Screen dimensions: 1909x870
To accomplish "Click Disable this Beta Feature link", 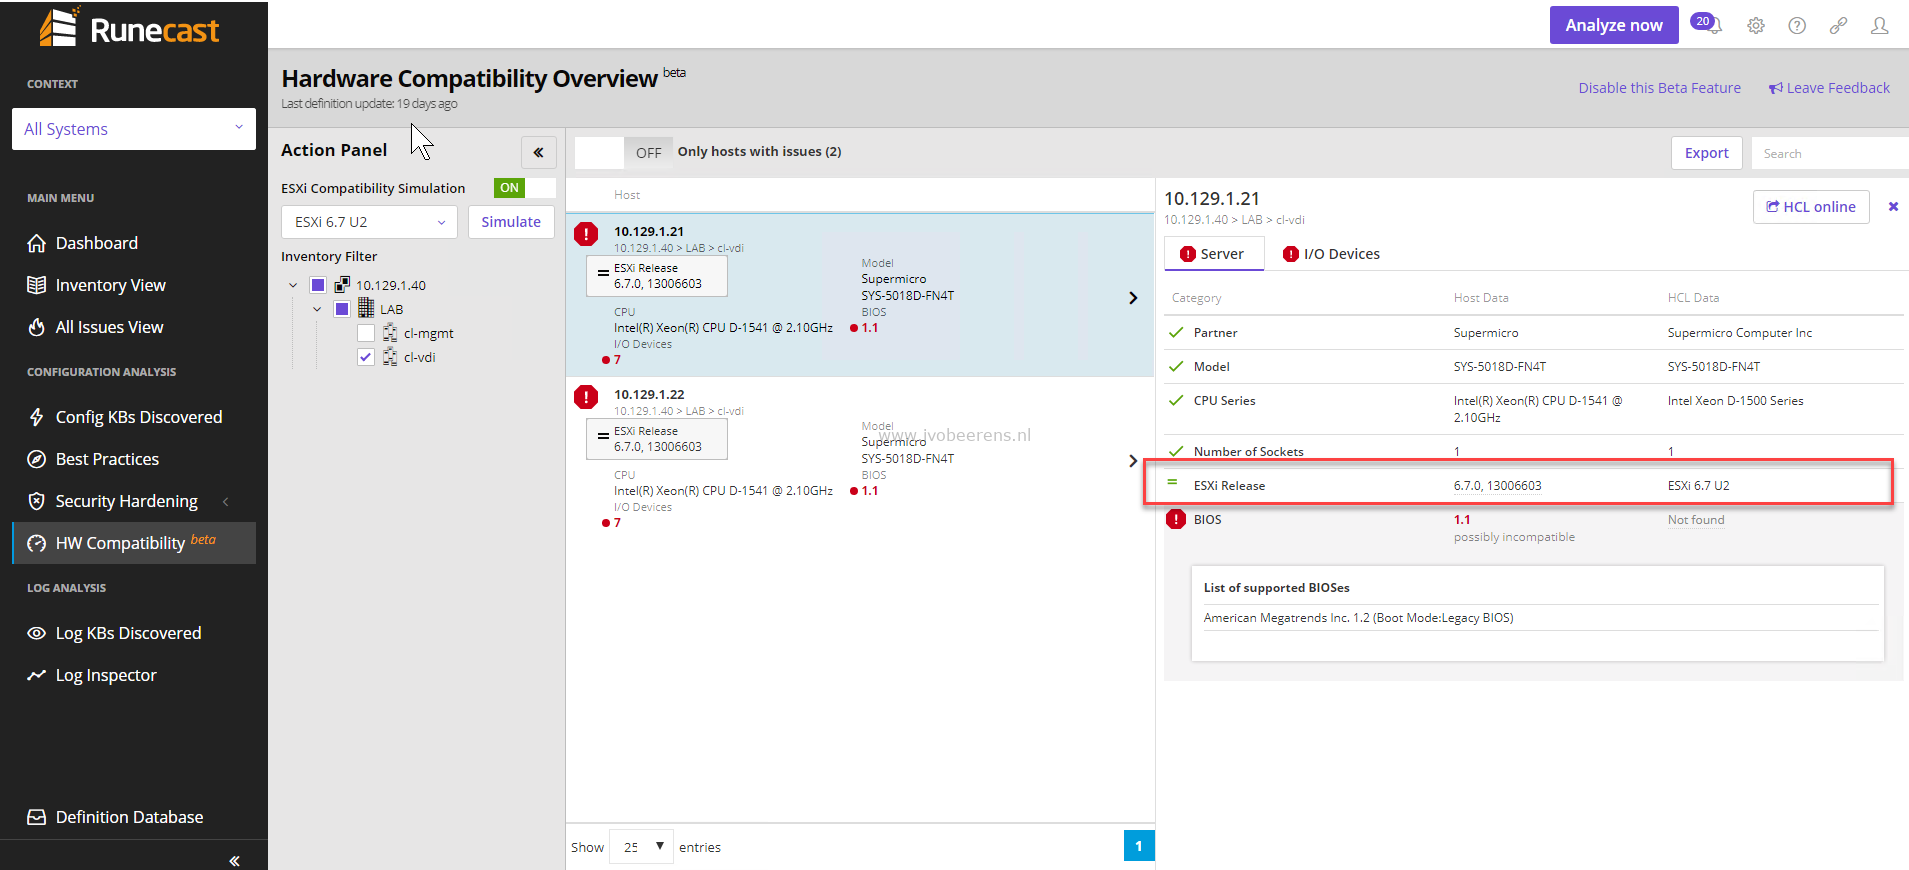I will pos(1660,88).
